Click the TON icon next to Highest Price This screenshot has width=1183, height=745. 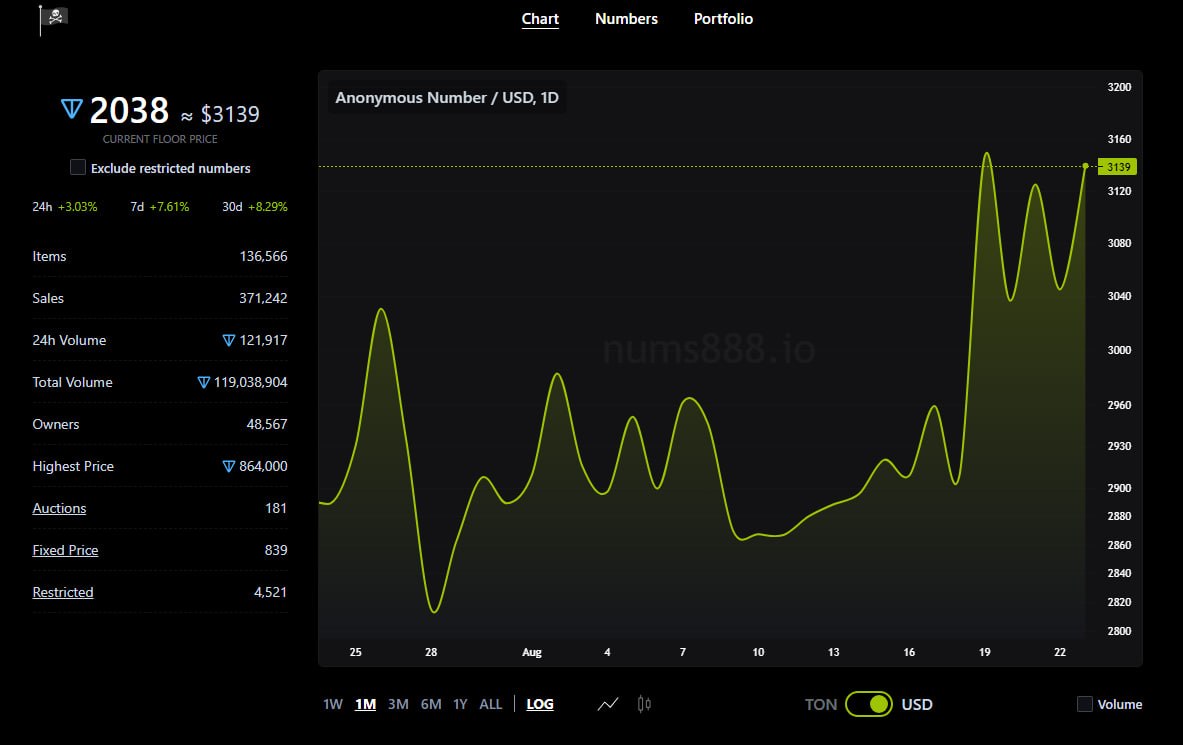[x=229, y=466]
